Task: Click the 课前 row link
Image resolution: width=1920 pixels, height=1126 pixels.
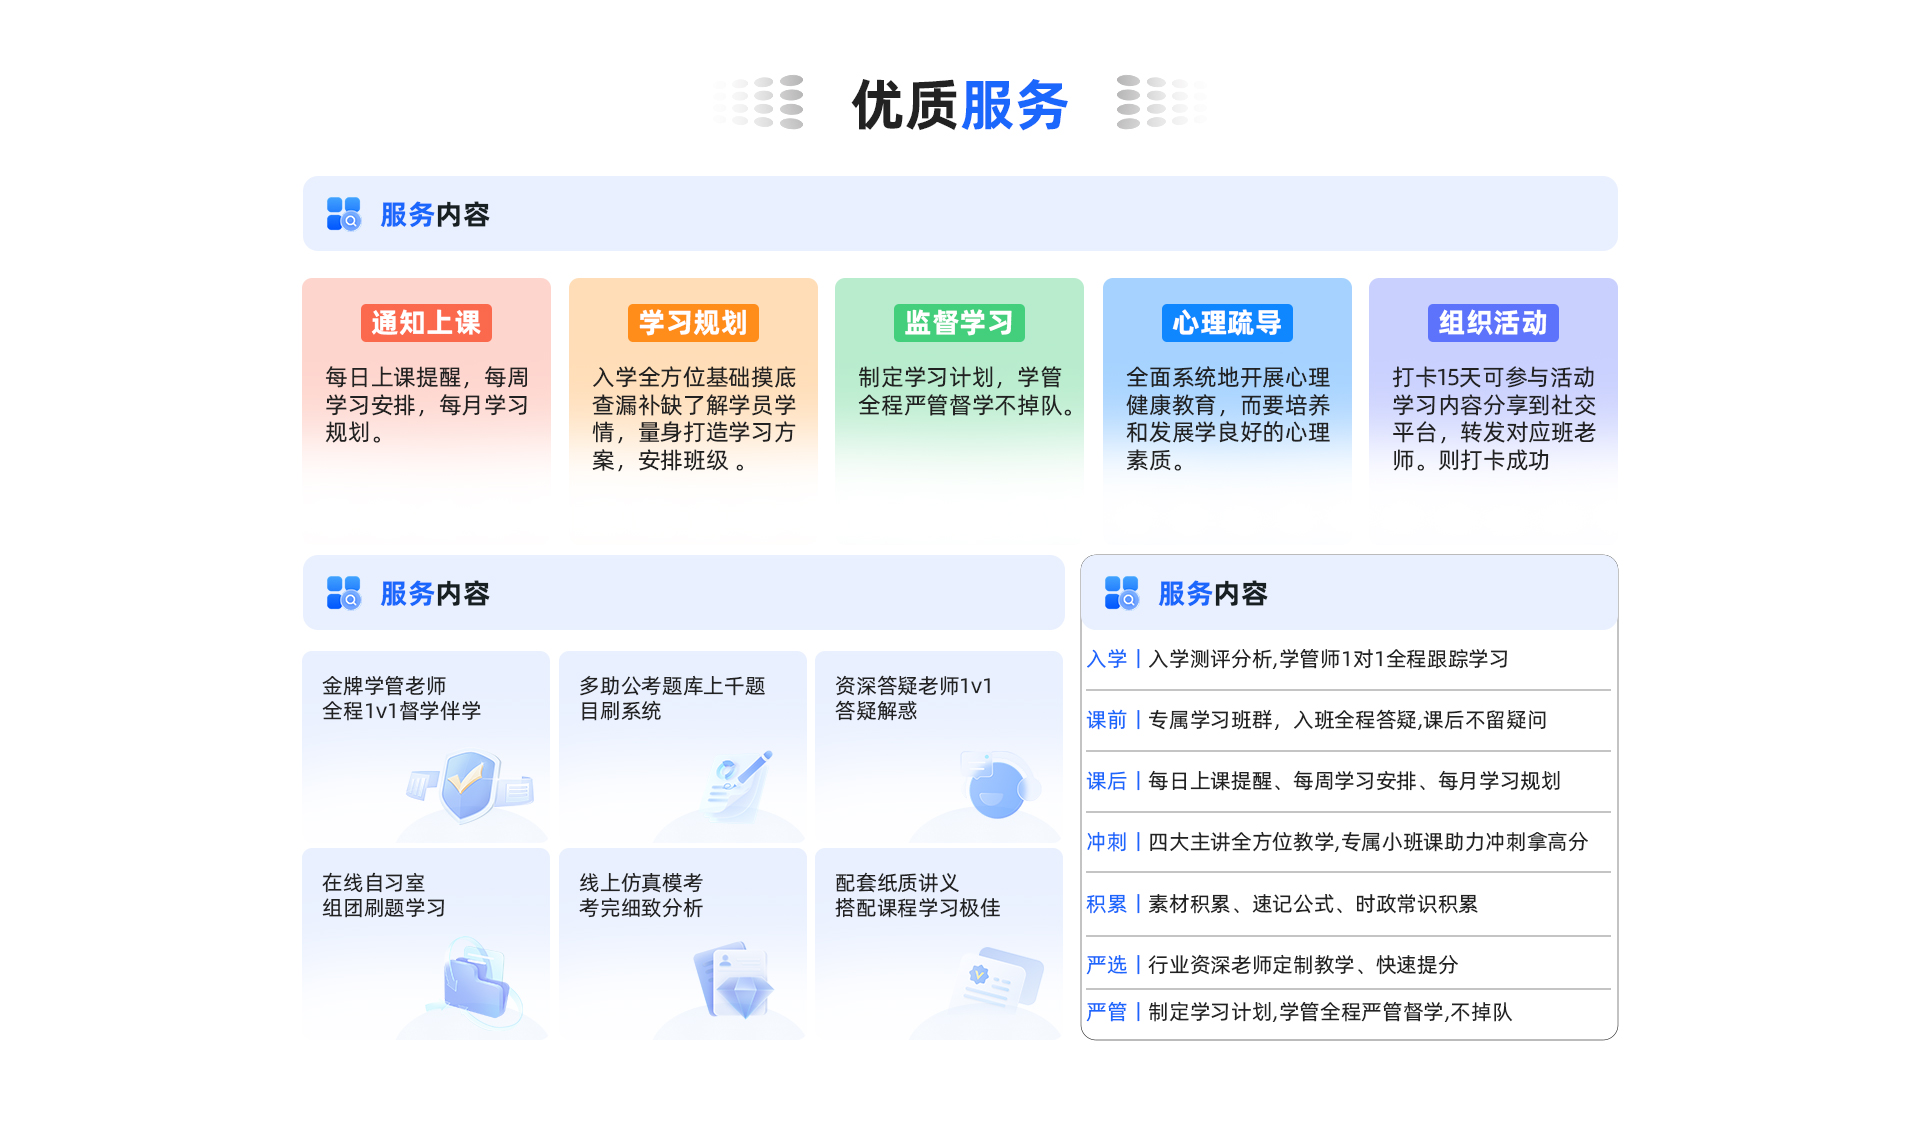Action: pyautogui.click(x=1106, y=720)
